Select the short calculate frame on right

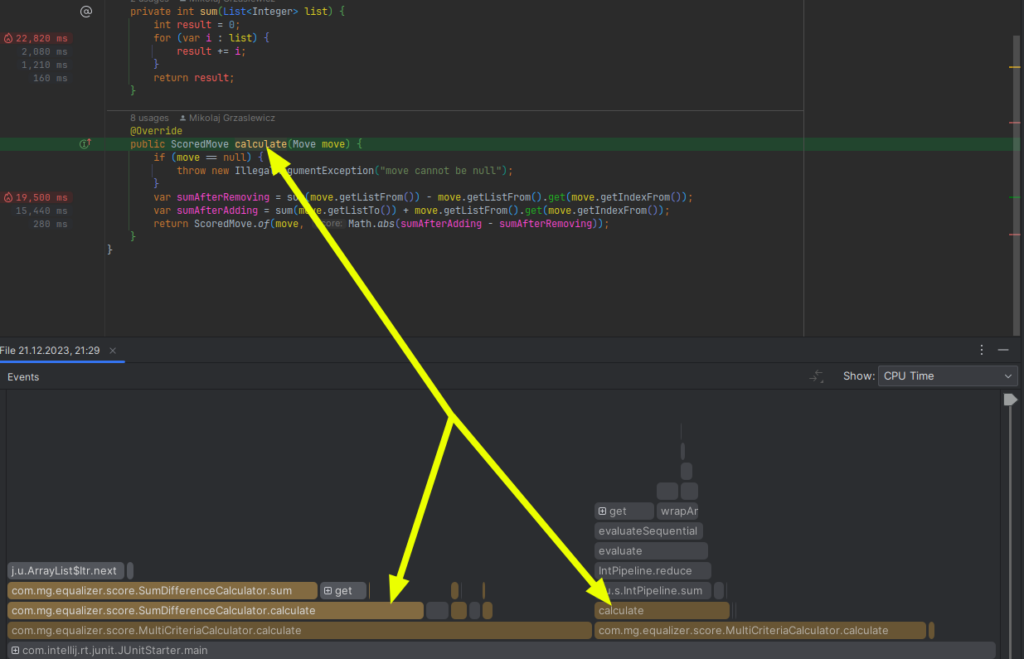[662, 611]
